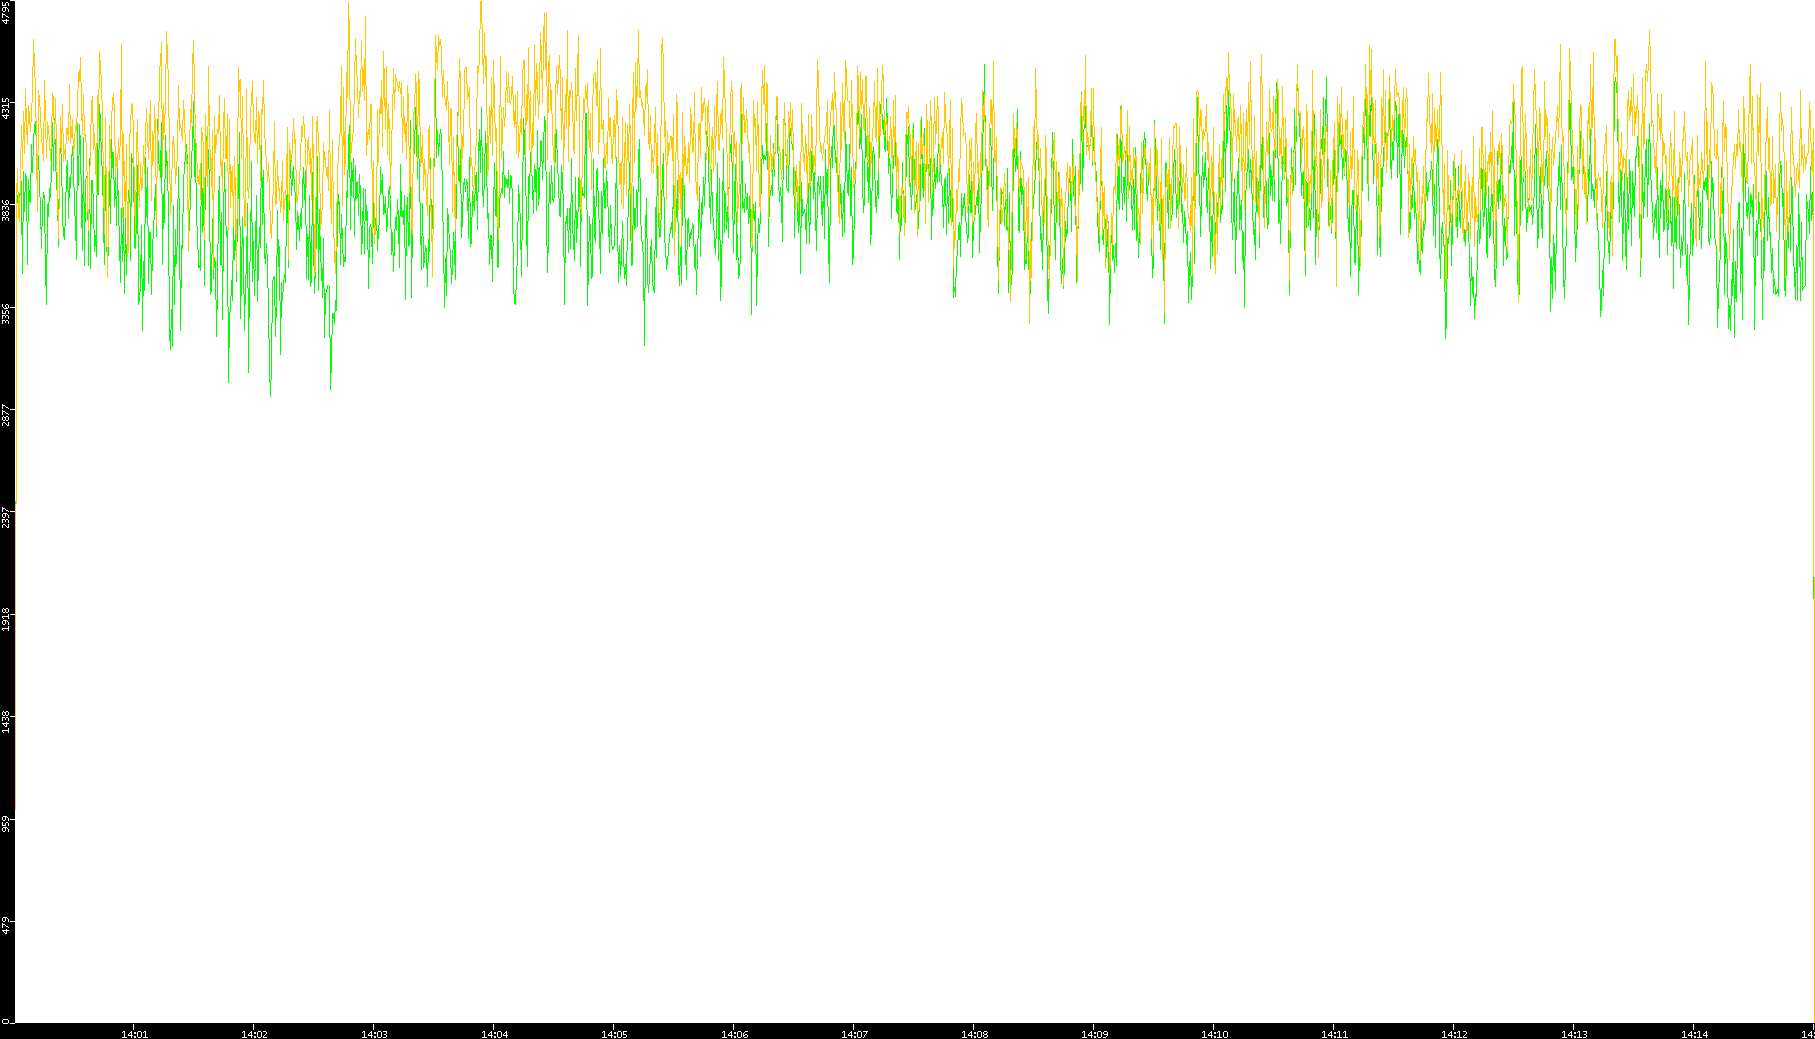Screen dimensions: 1815x1039
Task: Select the 14:04 time label
Action: (494, 1034)
